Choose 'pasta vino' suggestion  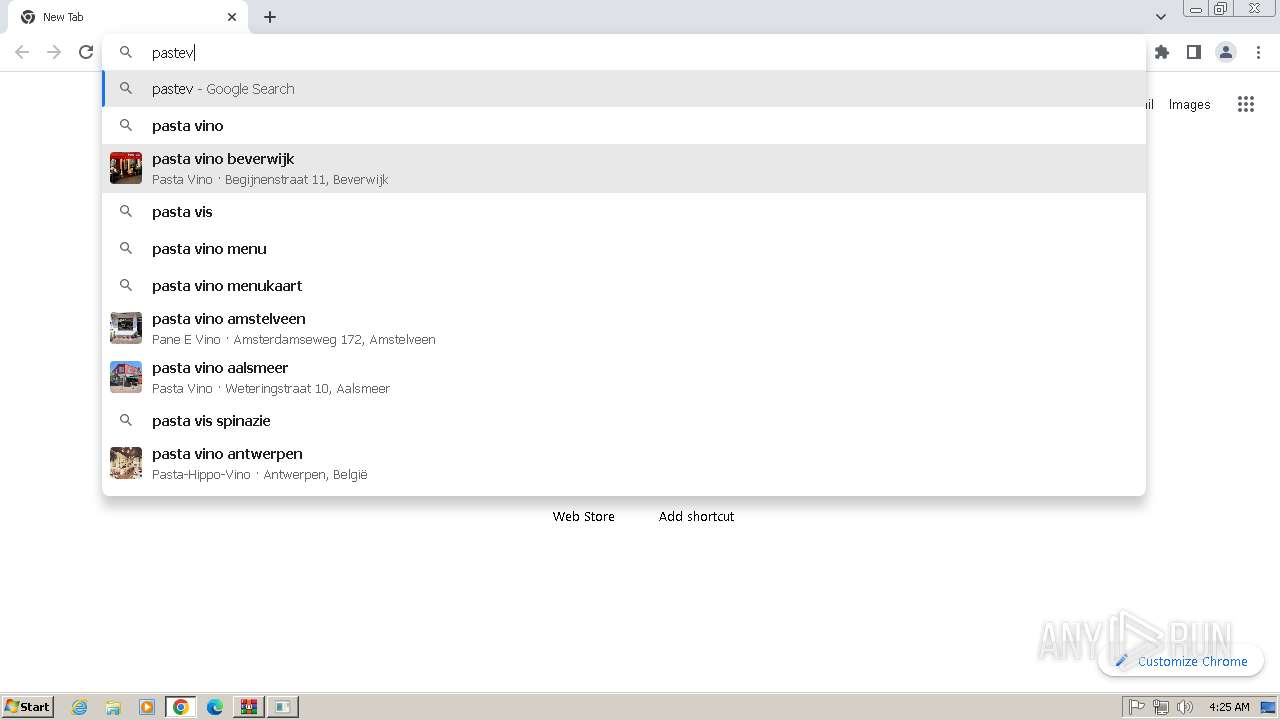click(x=624, y=126)
